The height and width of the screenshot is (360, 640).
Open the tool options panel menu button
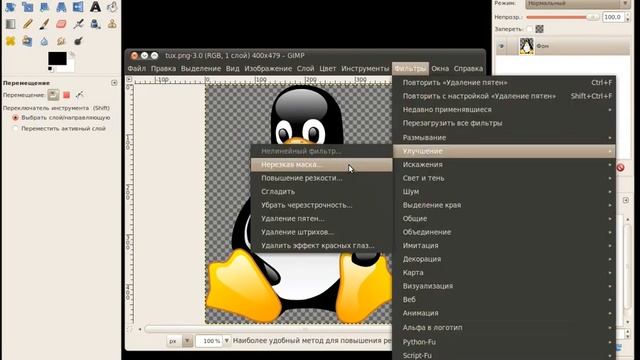point(114,83)
